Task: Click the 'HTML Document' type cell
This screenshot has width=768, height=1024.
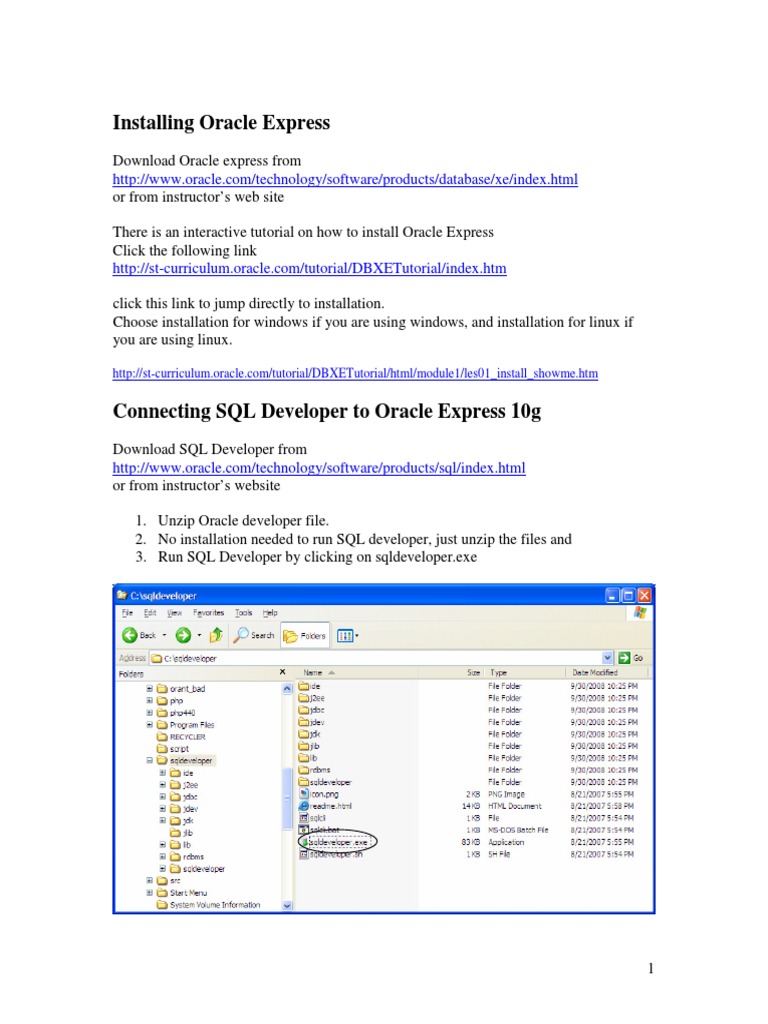Action: (515, 806)
